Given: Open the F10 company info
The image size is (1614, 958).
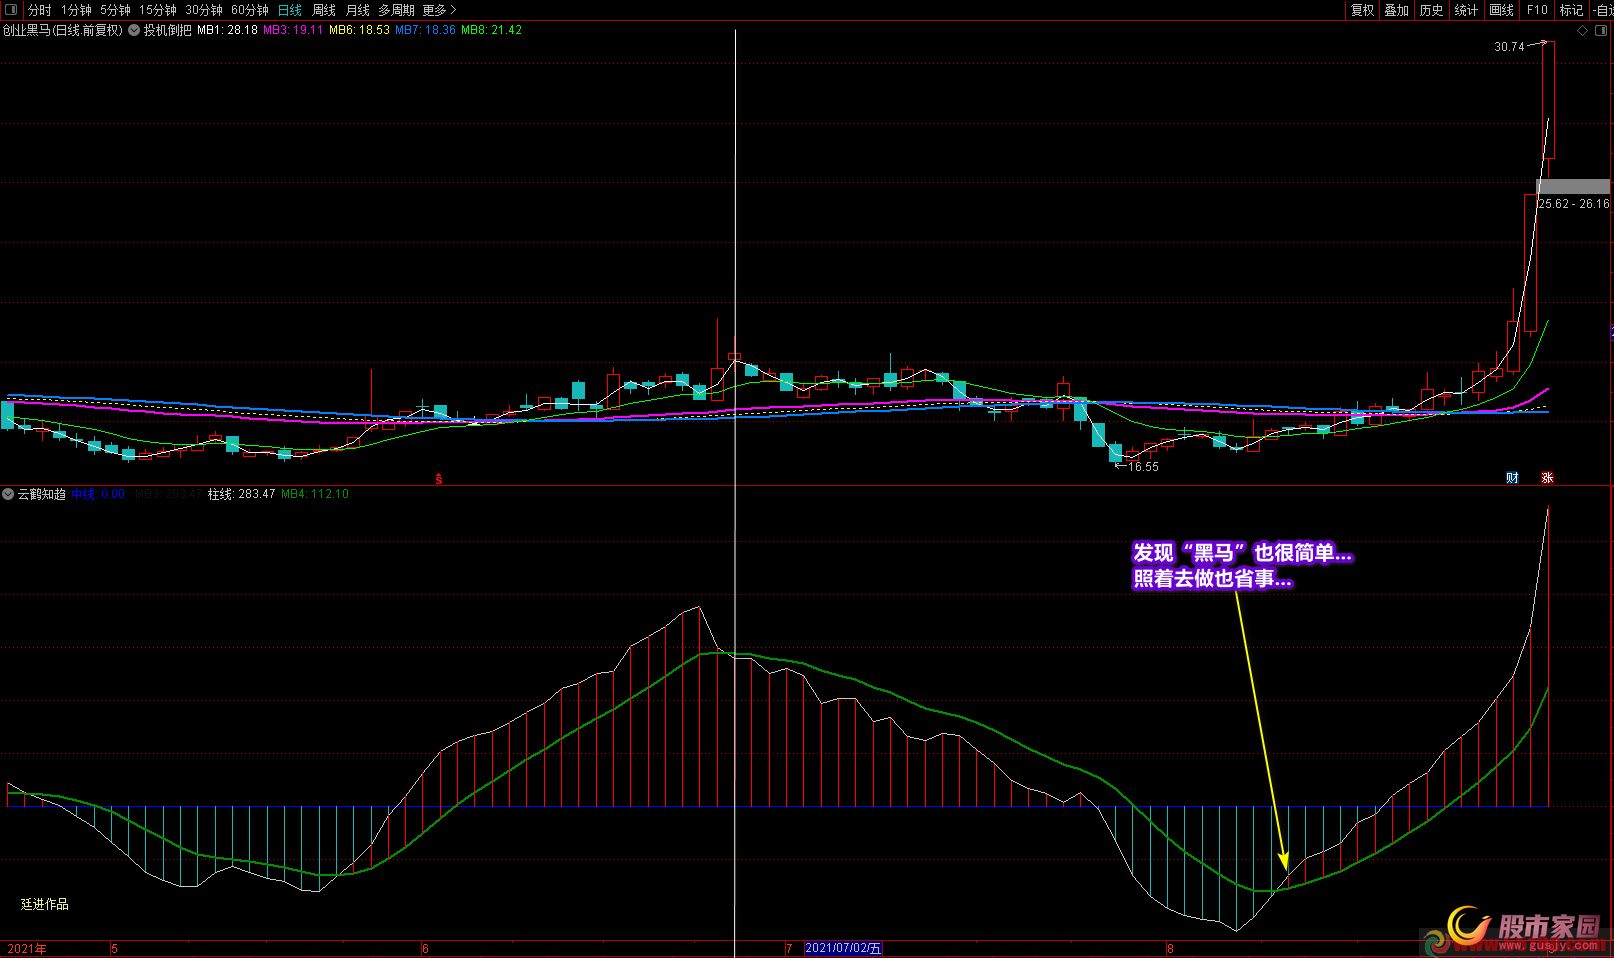Looking at the screenshot, I should pyautogui.click(x=1537, y=10).
